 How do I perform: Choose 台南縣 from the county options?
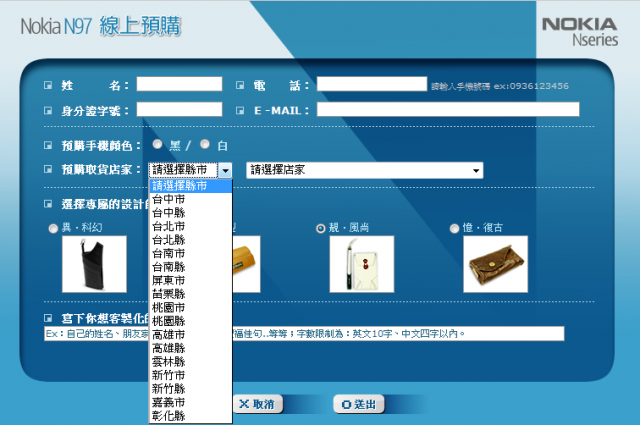coord(191,267)
